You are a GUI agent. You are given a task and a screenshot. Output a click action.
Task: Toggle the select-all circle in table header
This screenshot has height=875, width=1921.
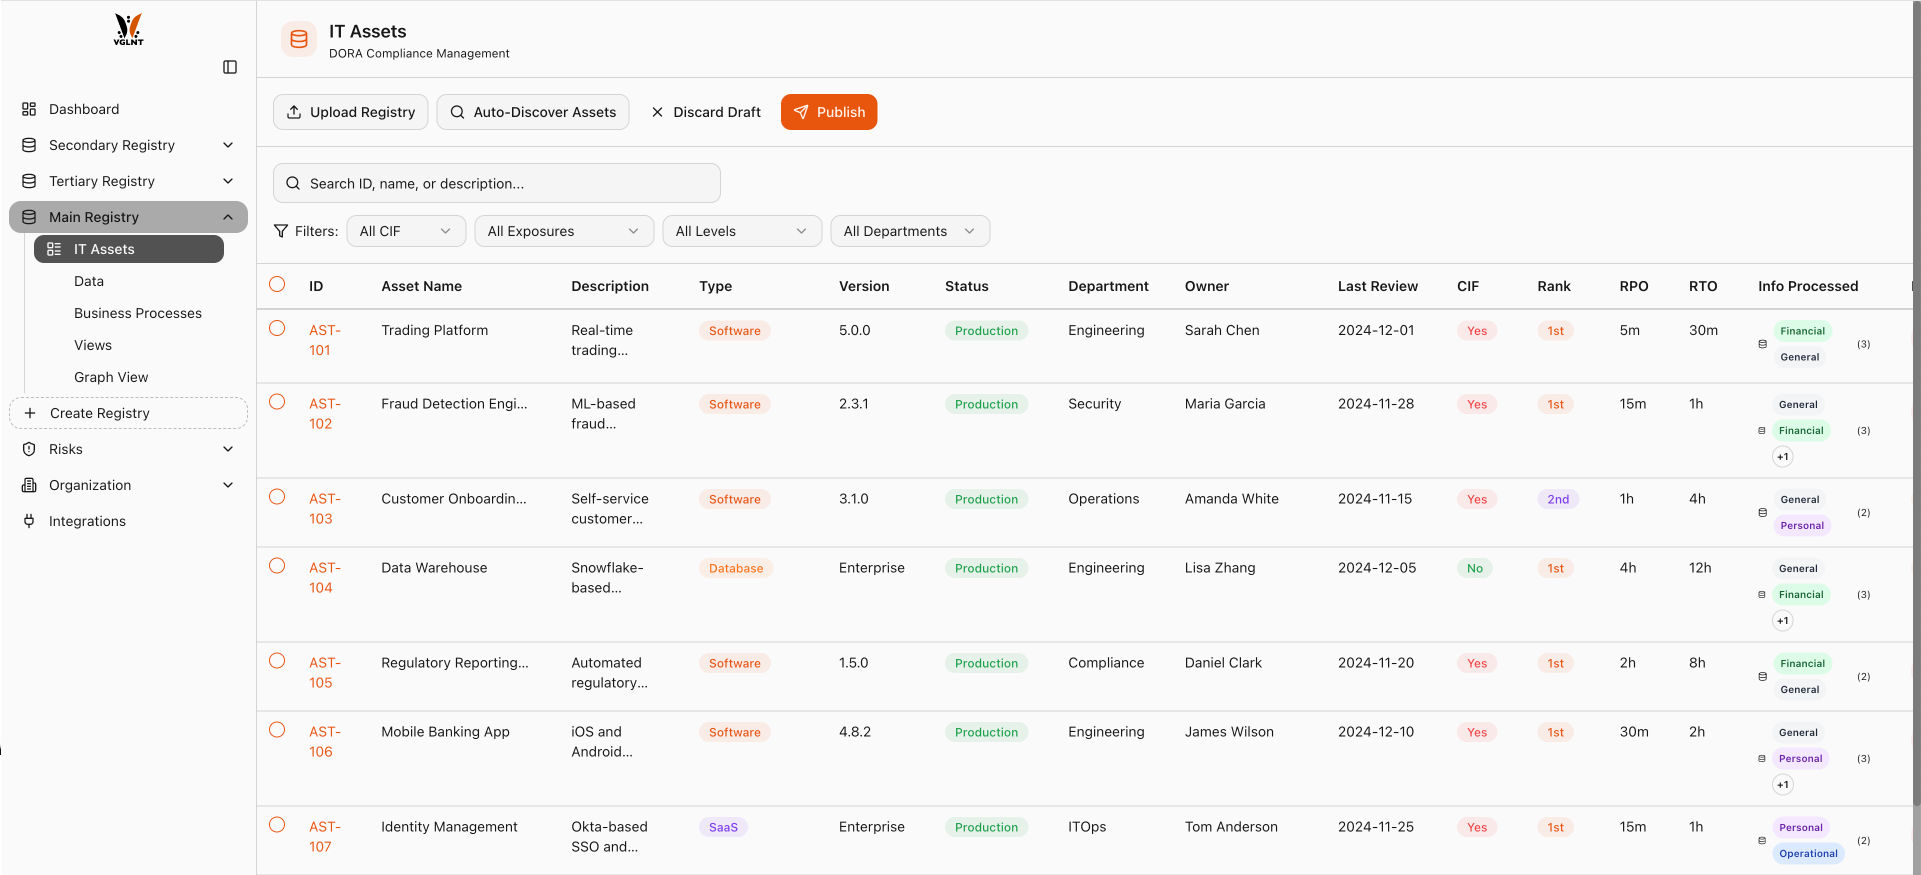pos(277,284)
